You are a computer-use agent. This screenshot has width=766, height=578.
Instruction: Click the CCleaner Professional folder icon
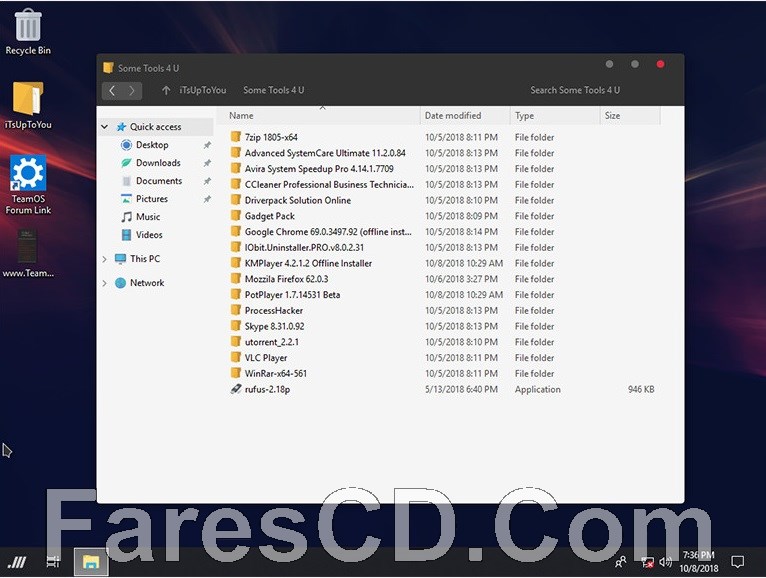pyautogui.click(x=235, y=184)
